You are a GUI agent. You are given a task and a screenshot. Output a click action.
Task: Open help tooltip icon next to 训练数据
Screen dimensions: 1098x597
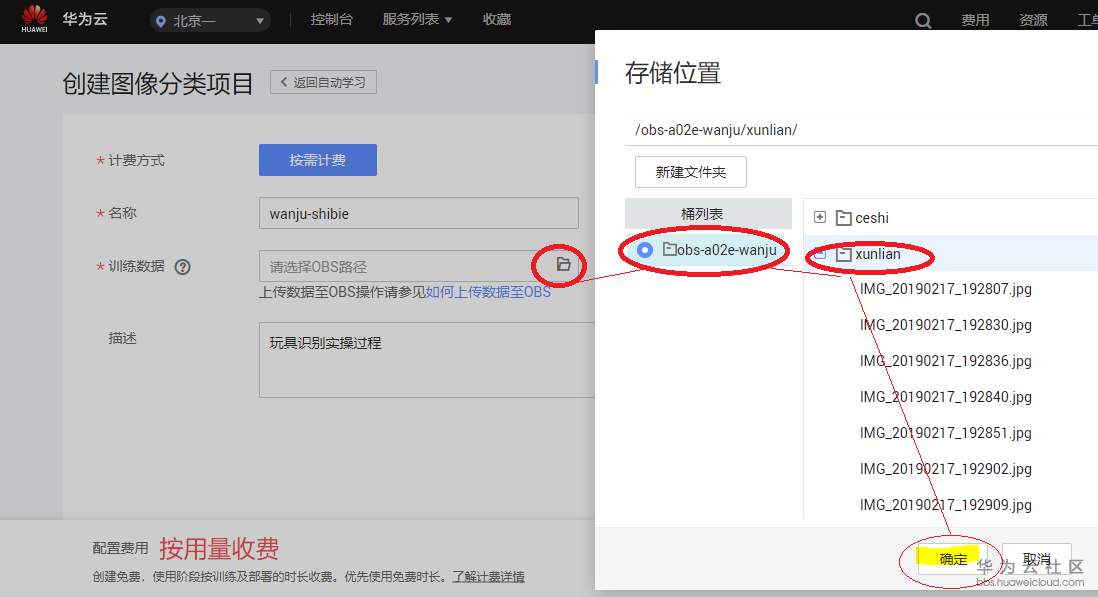pos(182,266)
